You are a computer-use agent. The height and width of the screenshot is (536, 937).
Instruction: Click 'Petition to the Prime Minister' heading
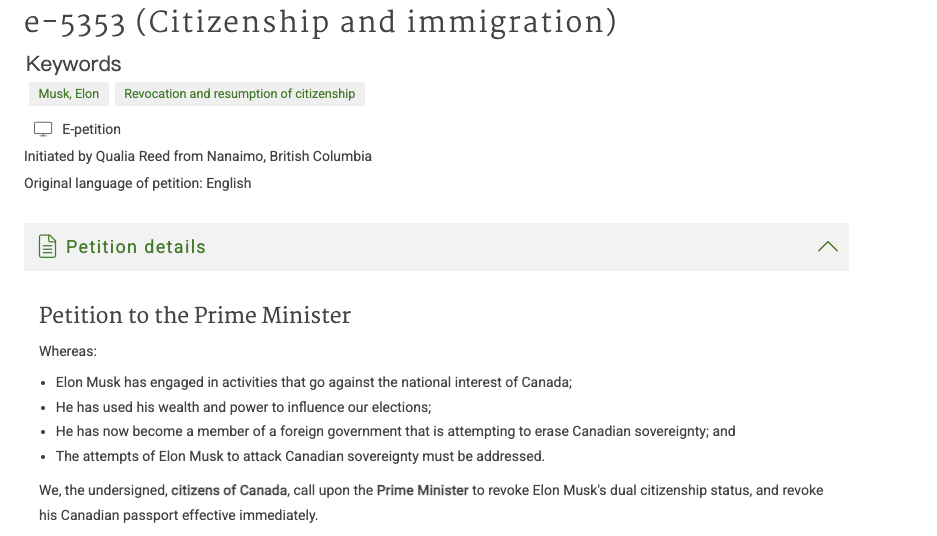click(195, 316)
